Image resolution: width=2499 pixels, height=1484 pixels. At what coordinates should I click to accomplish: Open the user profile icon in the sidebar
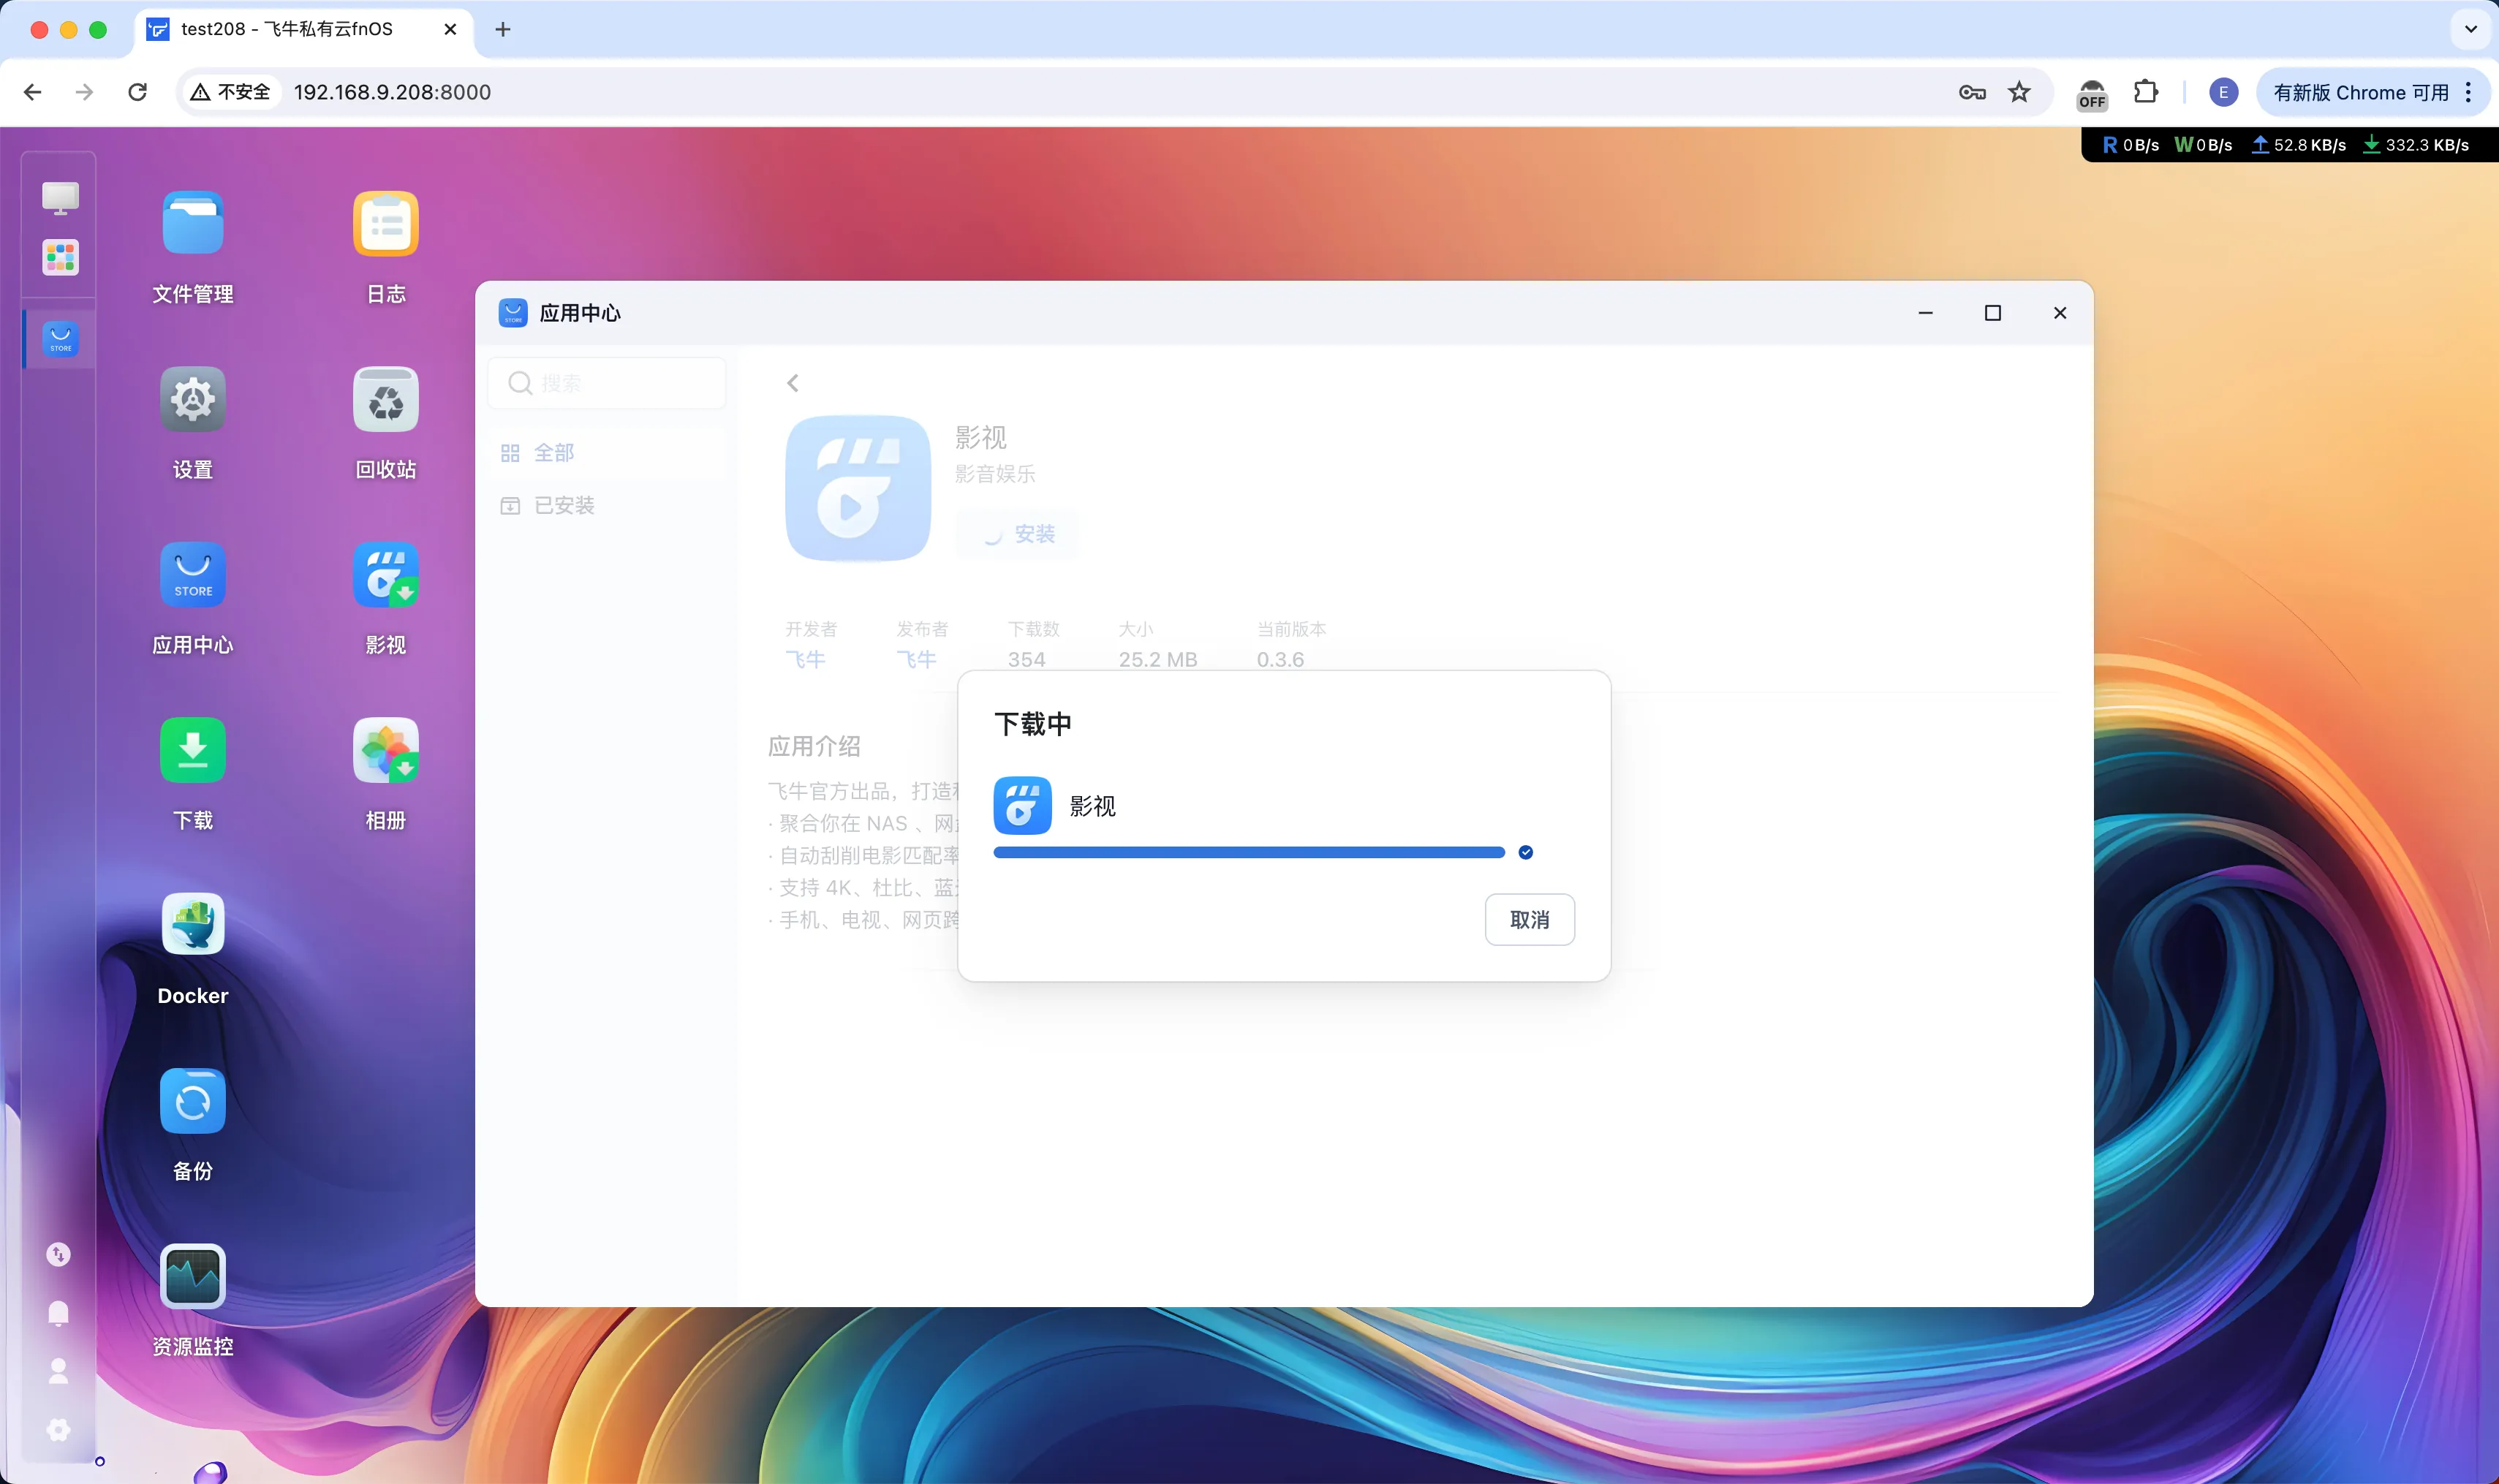point(59,1371)
